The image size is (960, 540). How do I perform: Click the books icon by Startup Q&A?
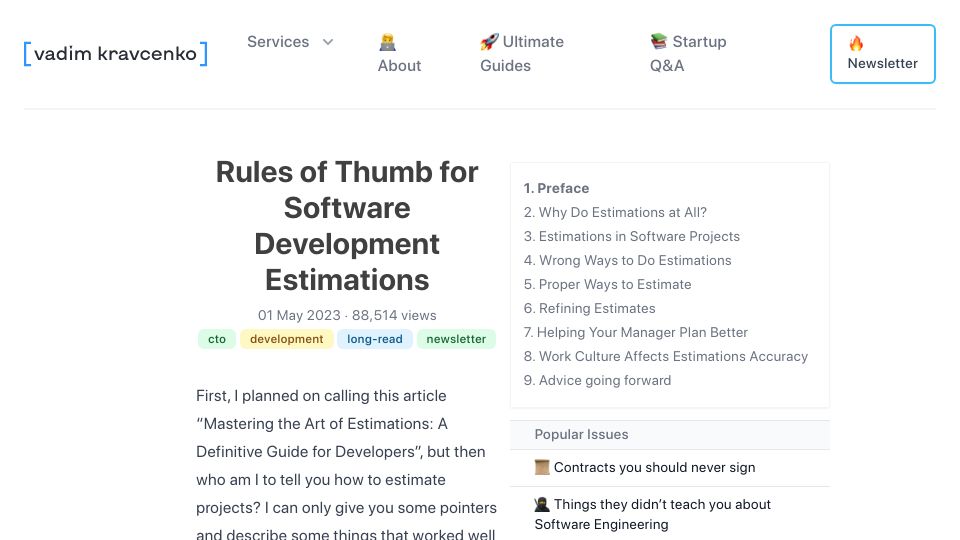pyautogui.click(x=659, y=42)
